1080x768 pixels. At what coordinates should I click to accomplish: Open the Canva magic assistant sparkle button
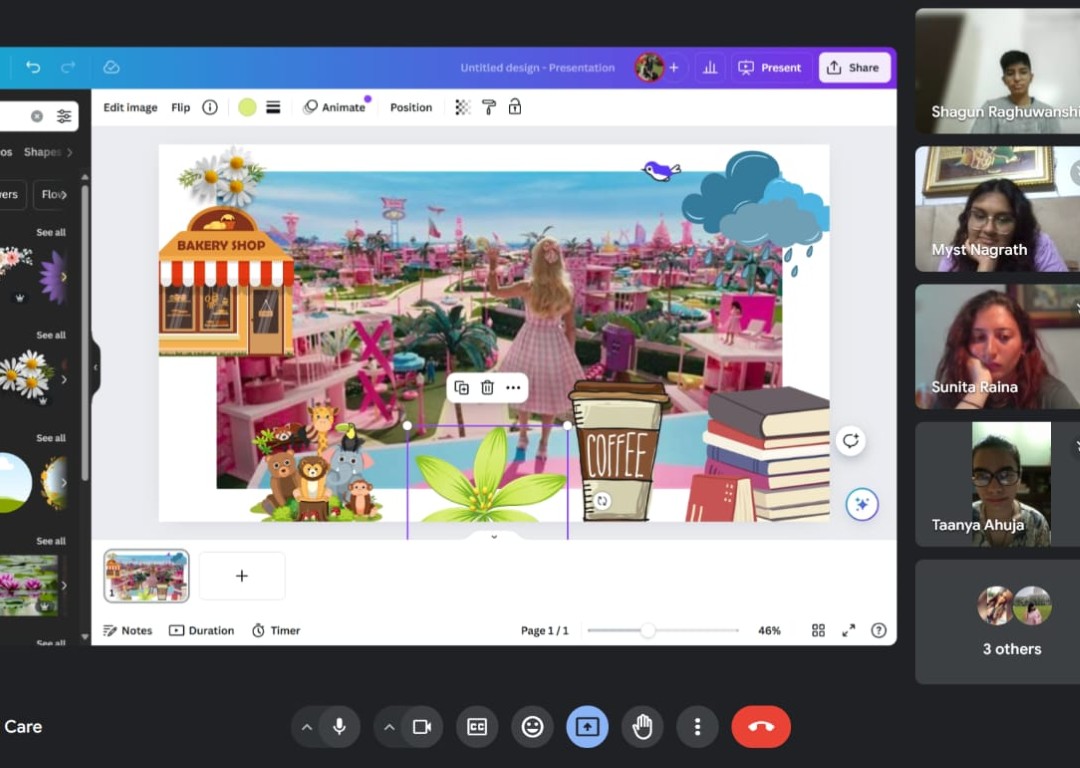[861, 505]
